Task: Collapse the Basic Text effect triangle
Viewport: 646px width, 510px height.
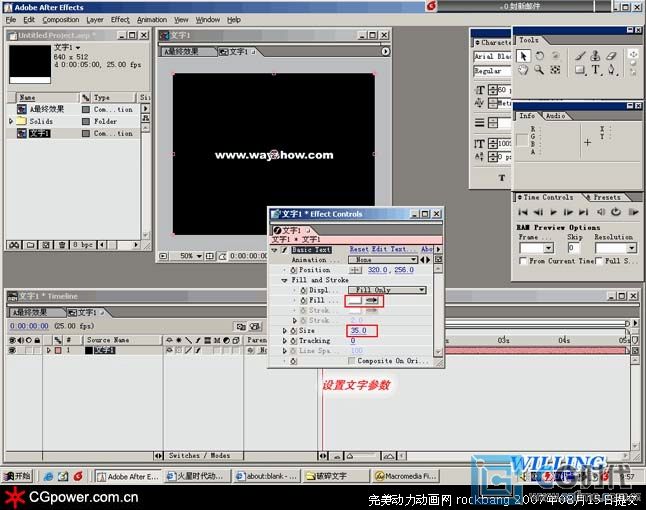Action: tap(275, 250)
